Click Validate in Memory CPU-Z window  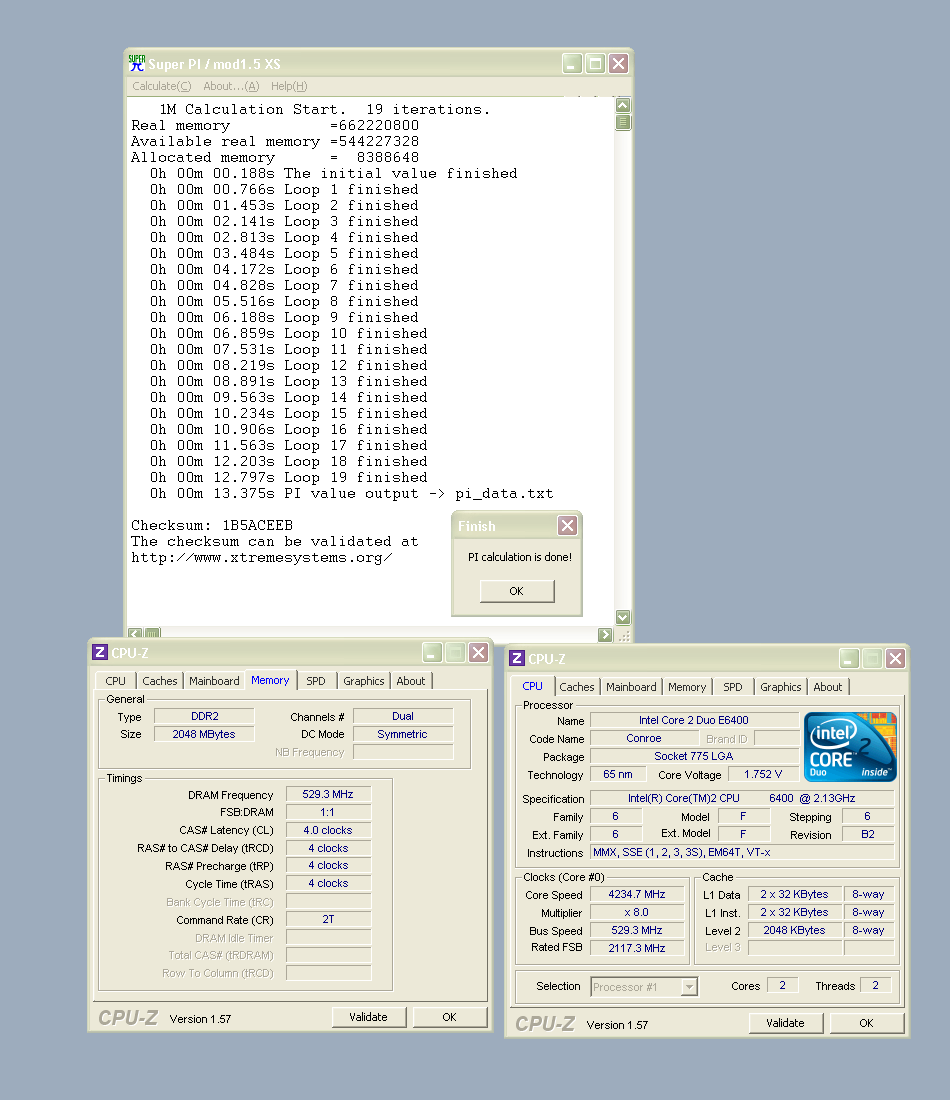coord(368,1017)
